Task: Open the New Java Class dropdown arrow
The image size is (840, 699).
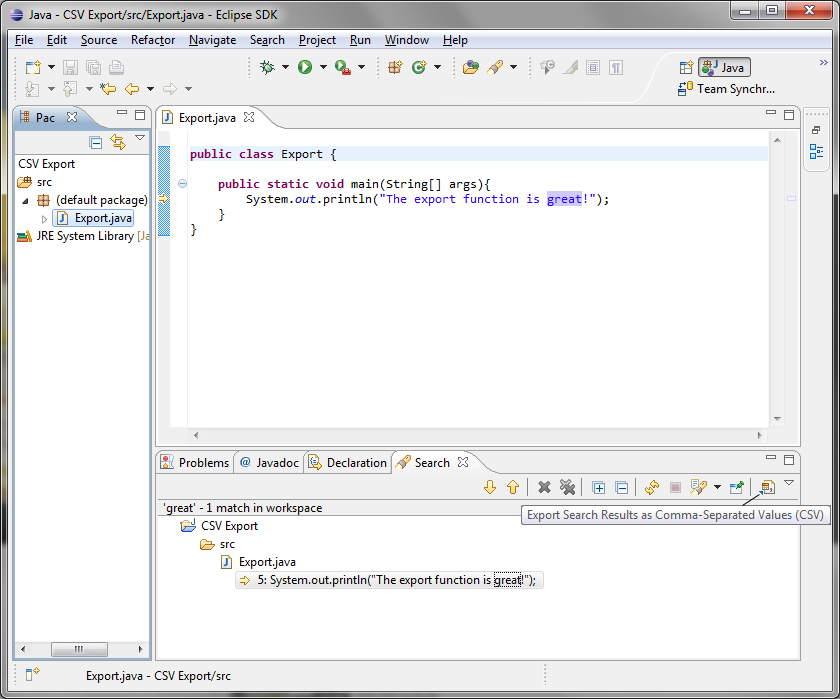Action: tap(438, 67)
